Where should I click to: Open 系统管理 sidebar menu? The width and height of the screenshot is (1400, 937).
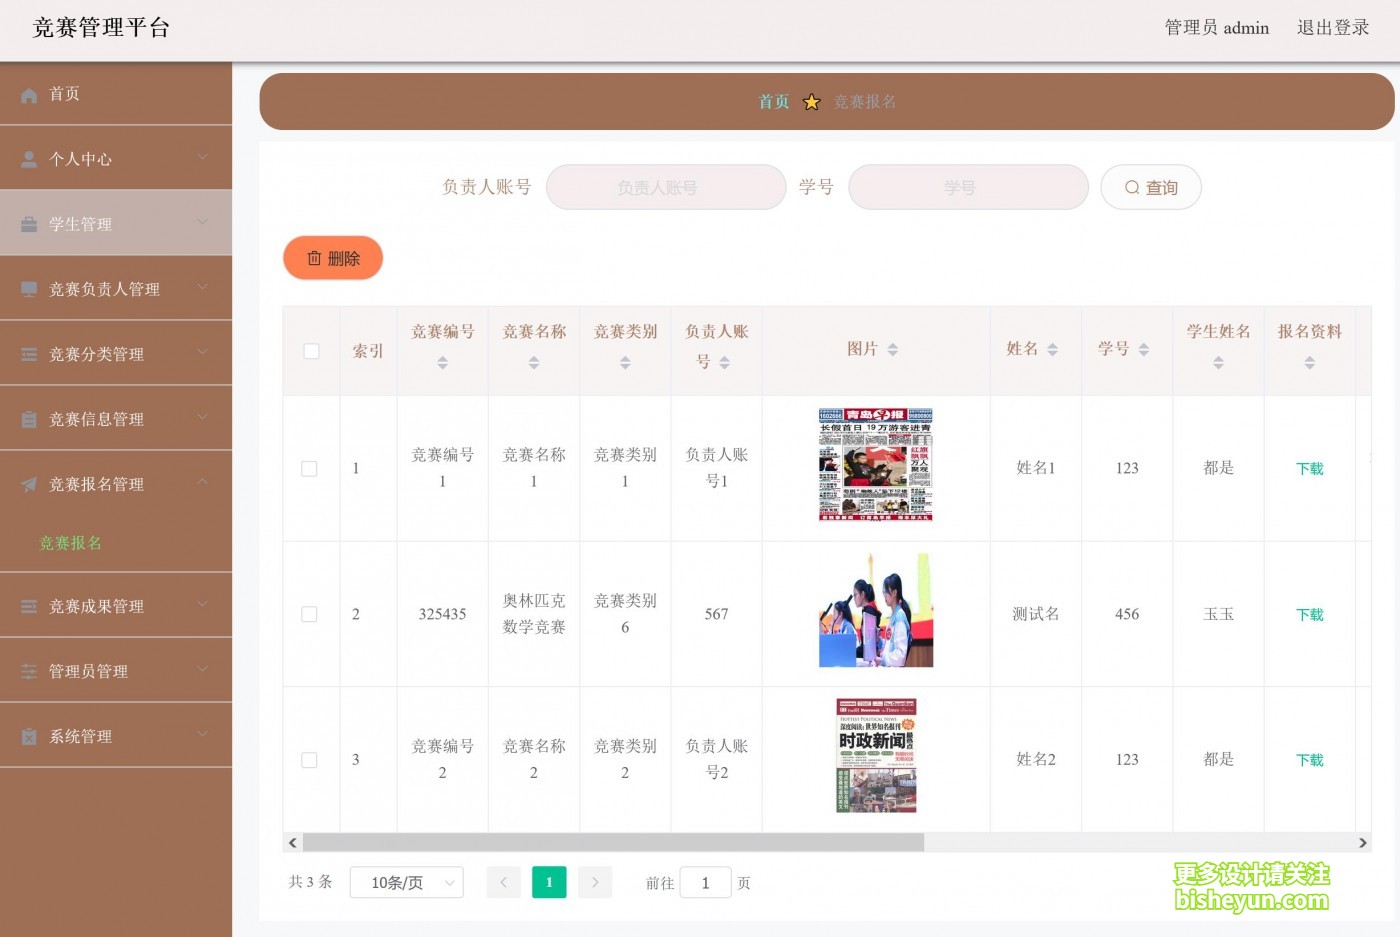tap(116, 736)
